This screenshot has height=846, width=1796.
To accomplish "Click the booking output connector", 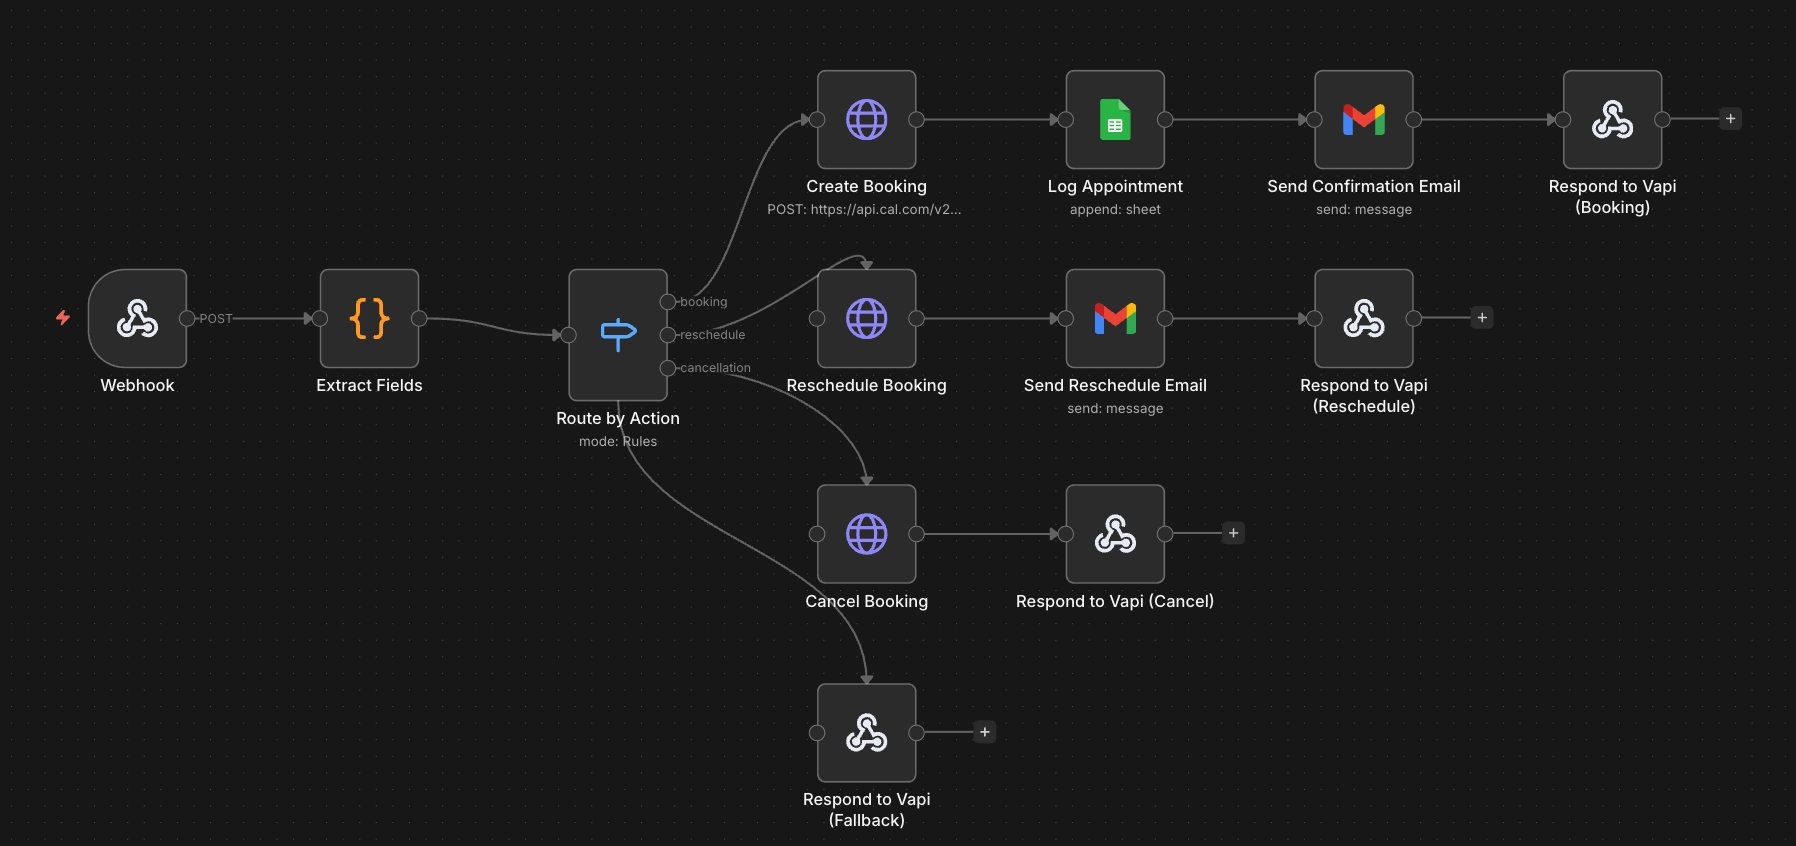I will pyautogui.click(x=667, y=302).
